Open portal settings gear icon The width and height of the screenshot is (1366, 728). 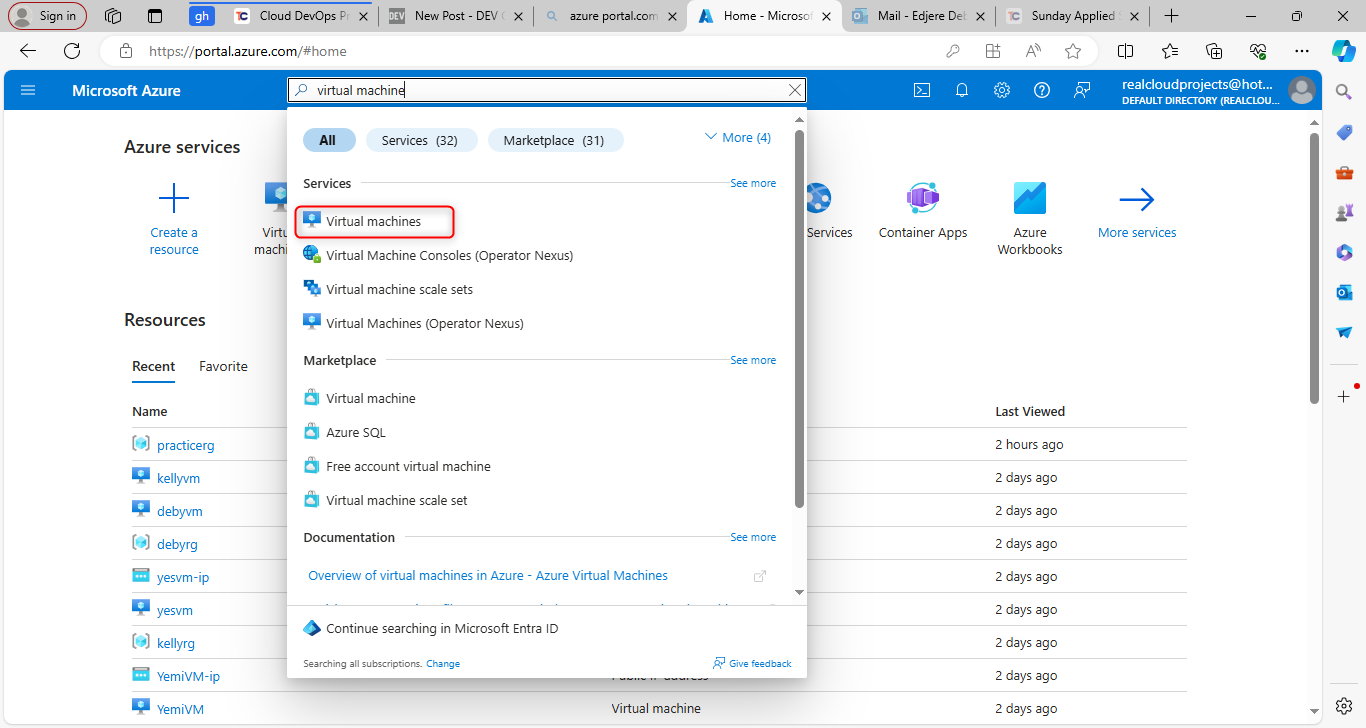click(x=1002, y=90)
